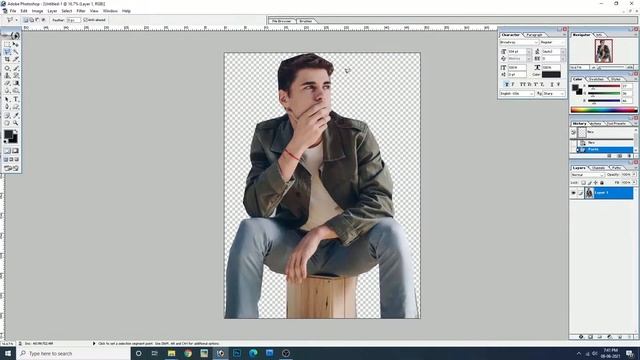Select the Move tool
The width and height of the screenshot is (640, 360).
(16, 44)
